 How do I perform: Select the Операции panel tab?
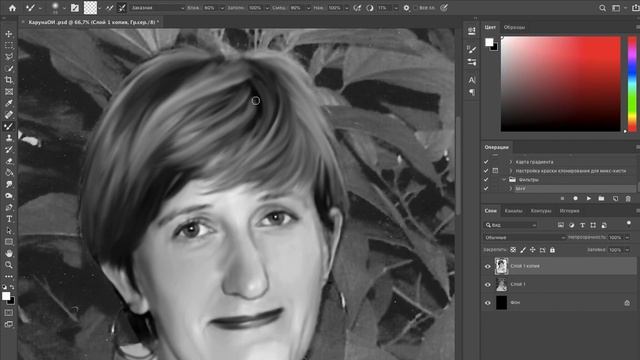[x=497, y=147]
